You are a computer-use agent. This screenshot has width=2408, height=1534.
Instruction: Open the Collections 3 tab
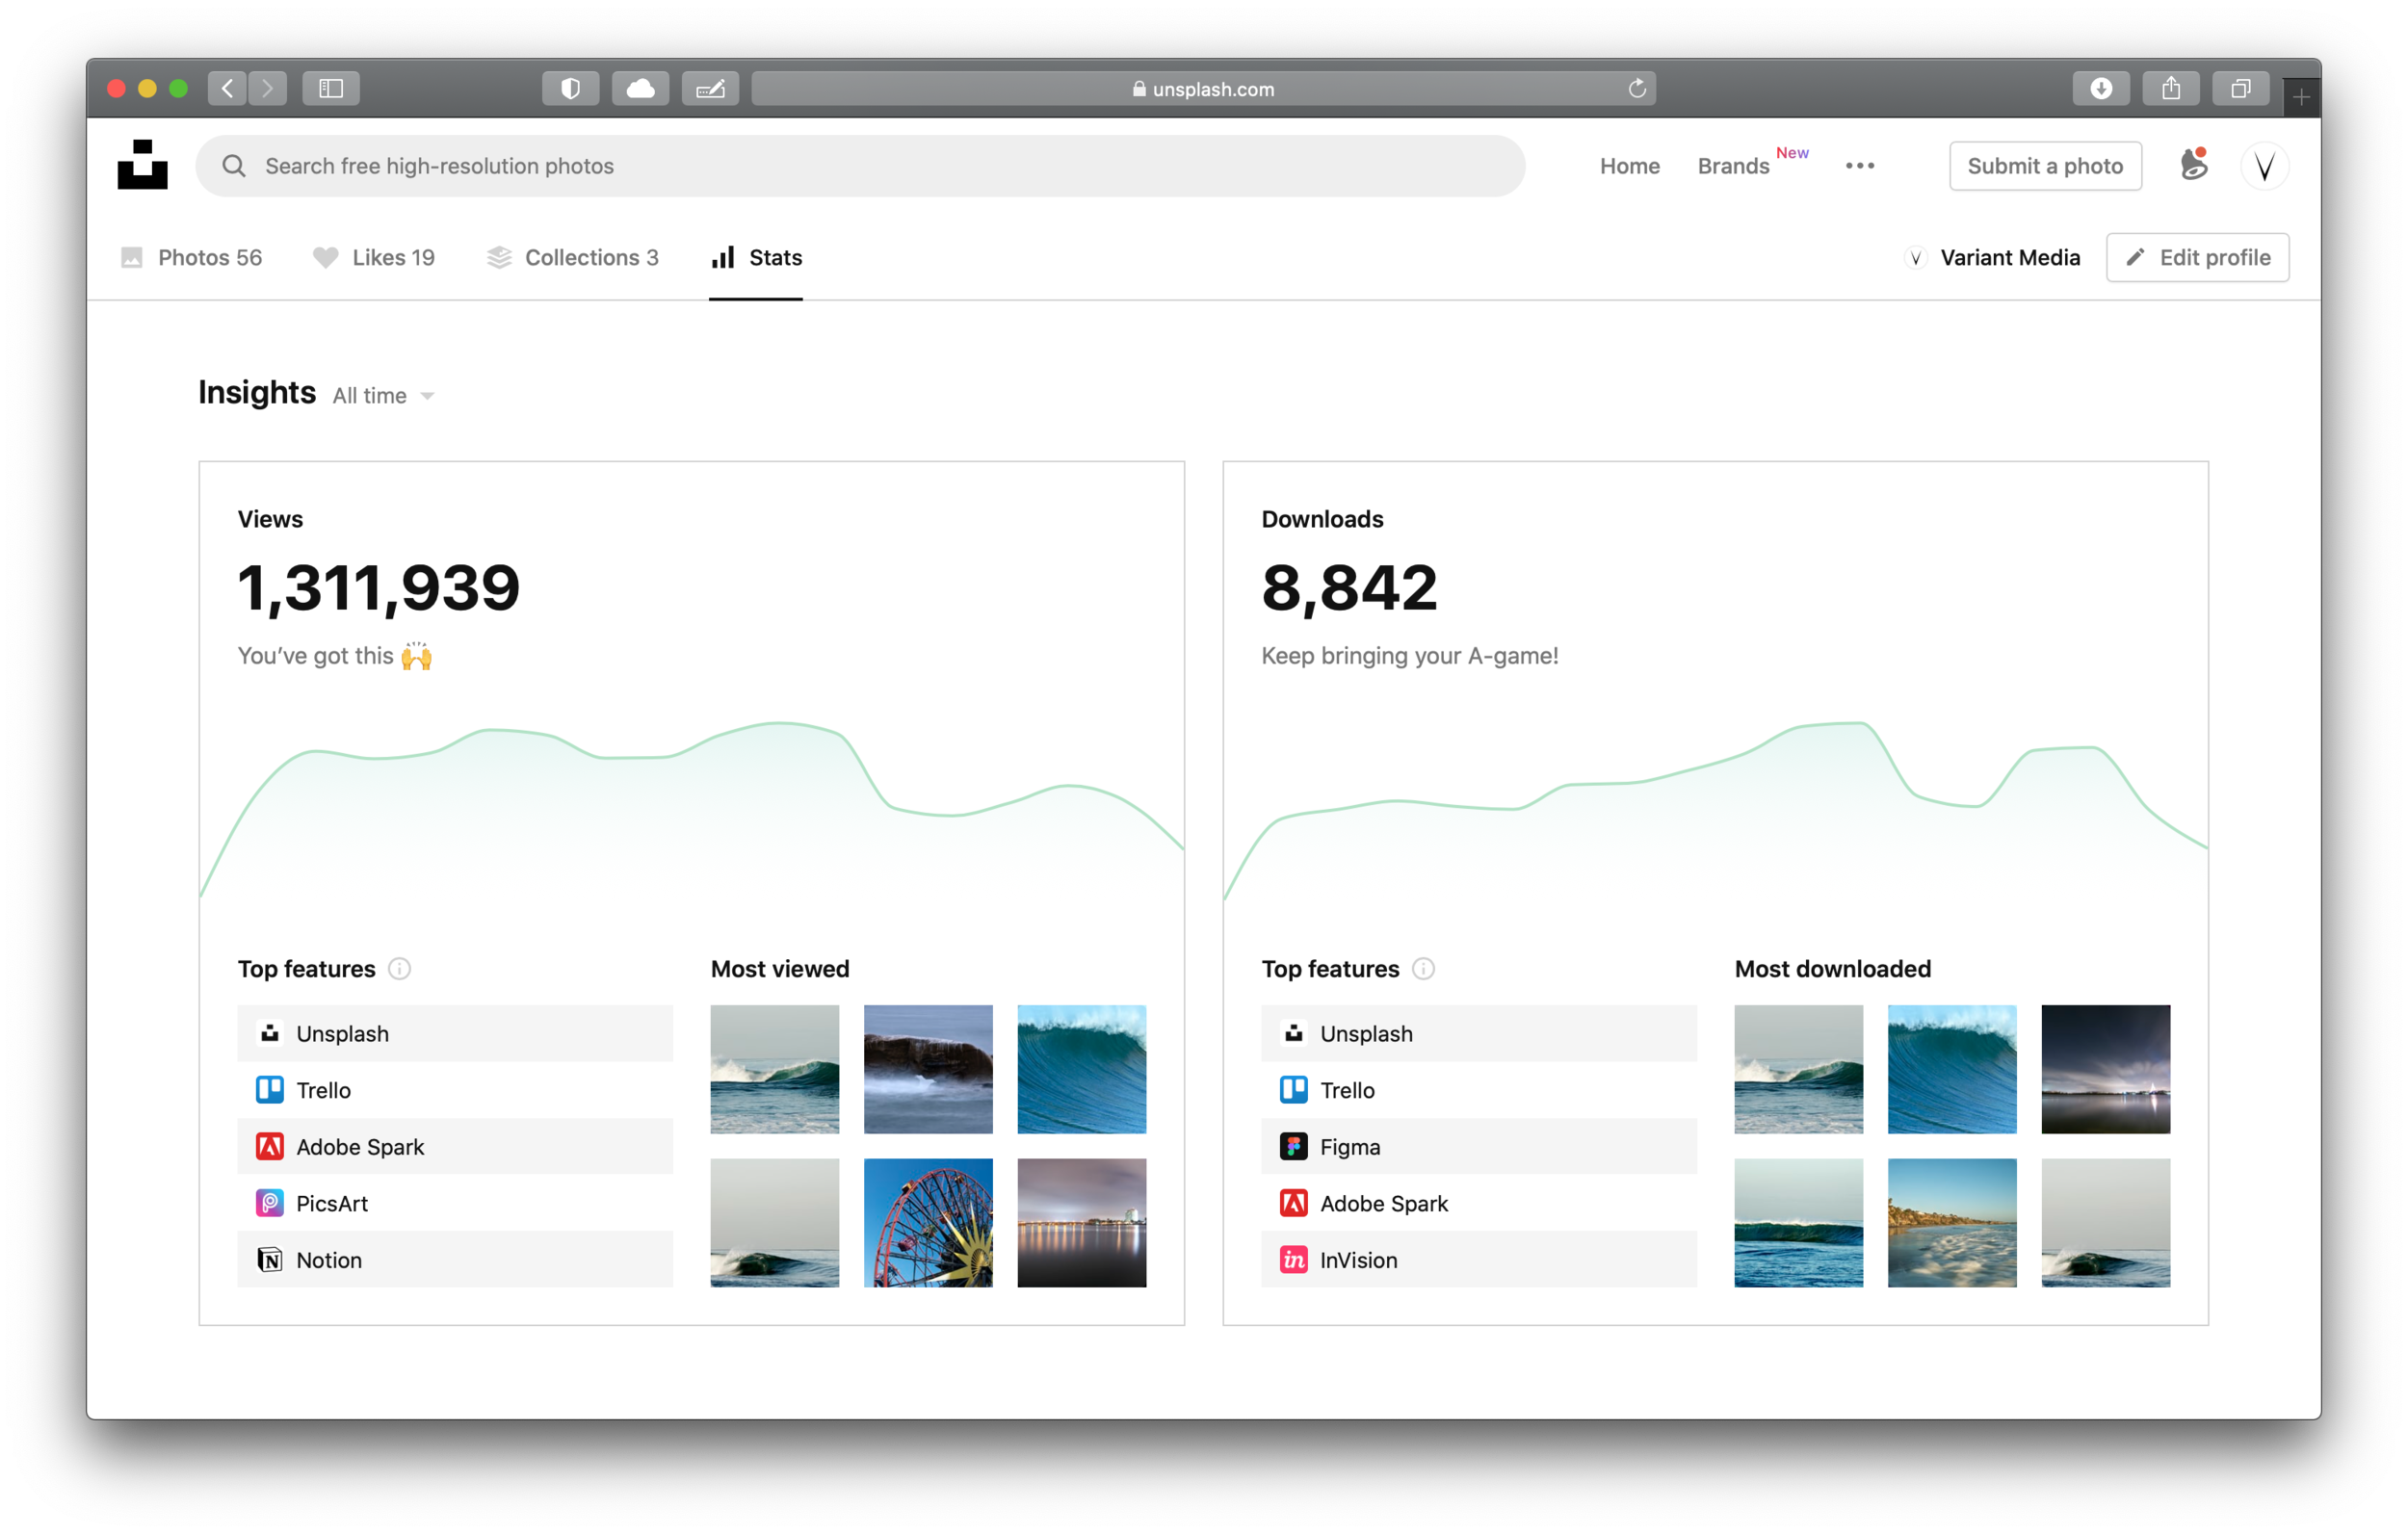click(x=572, y=258)
